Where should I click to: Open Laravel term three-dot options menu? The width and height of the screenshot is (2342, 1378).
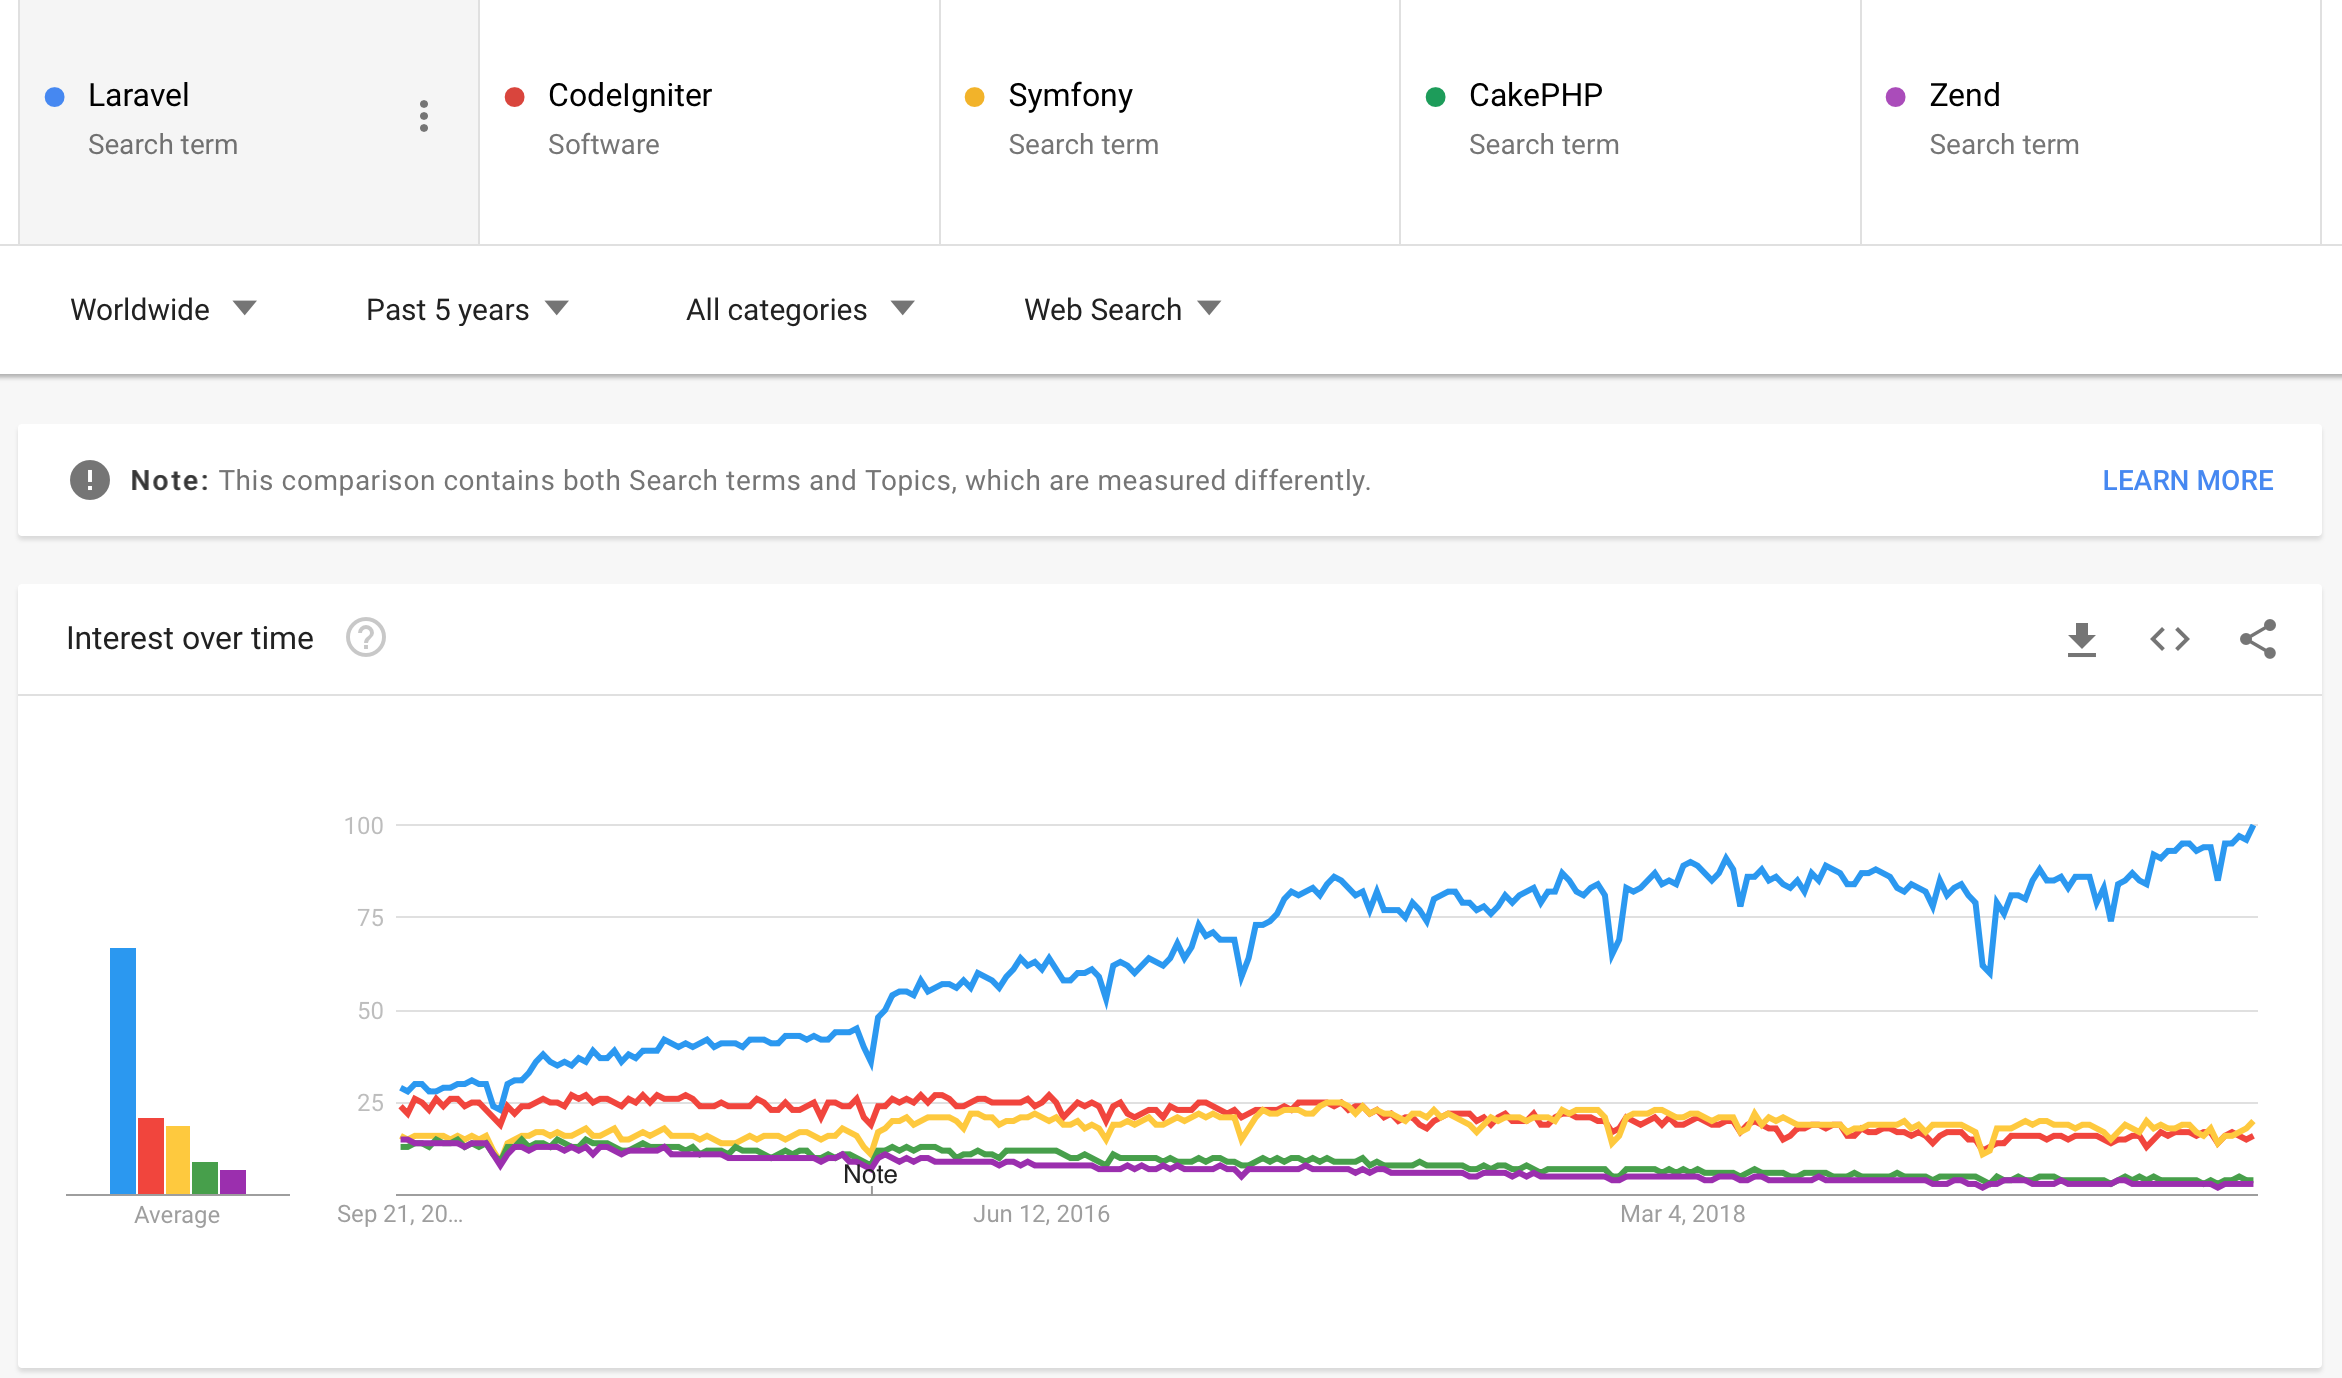424,116
